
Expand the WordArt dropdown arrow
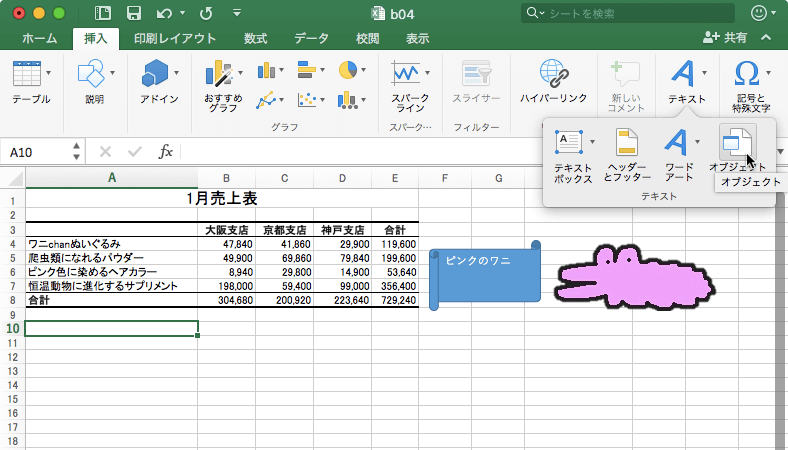(x=697, y=142)
